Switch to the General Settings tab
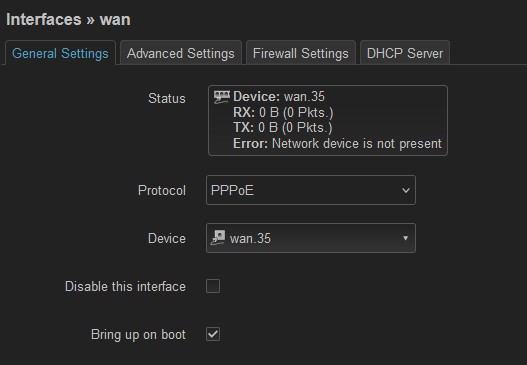The width and height of the screenshot is (527, 365). click(60, 53)
